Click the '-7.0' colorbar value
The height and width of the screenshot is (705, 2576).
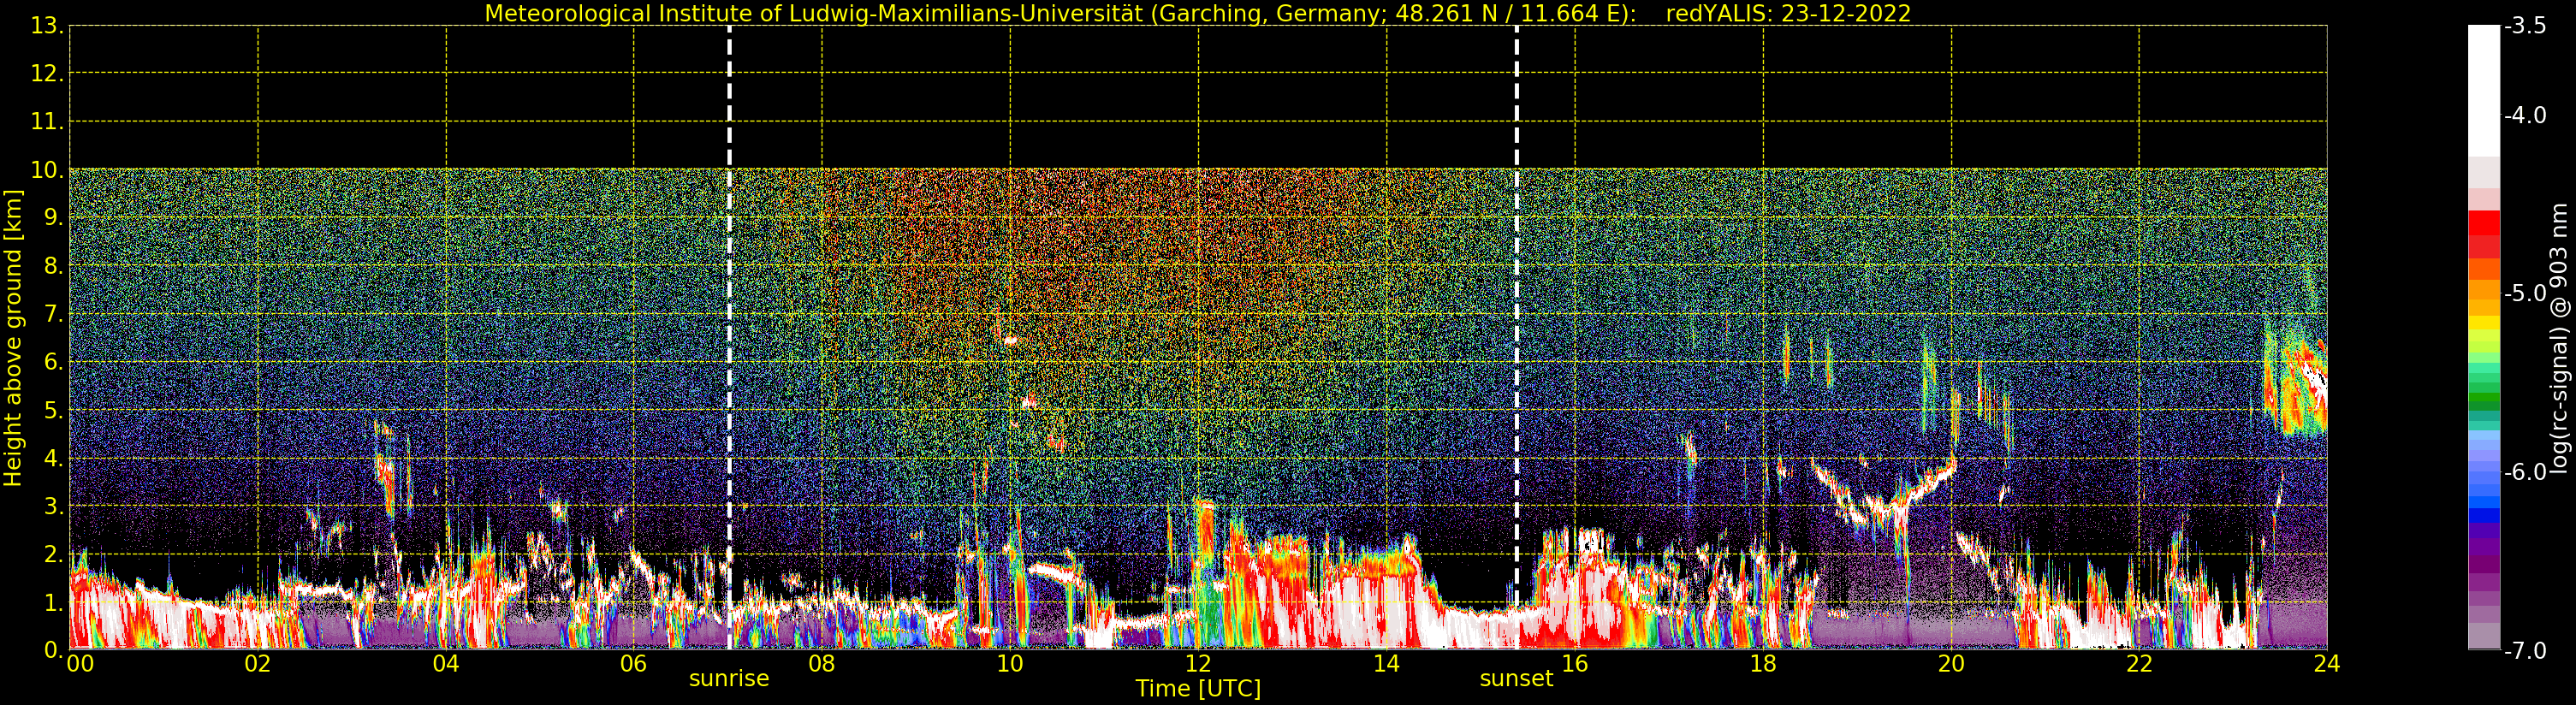point(2525,651)
